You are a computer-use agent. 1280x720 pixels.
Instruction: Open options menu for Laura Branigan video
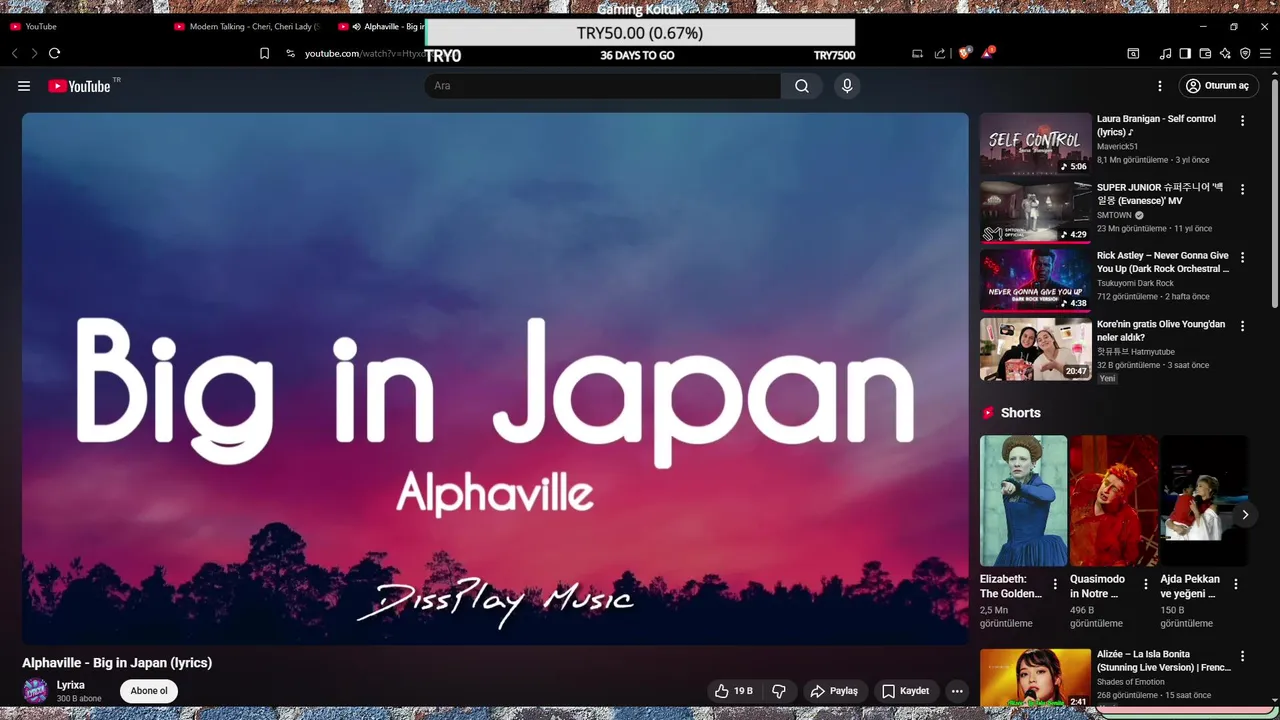point(1243,121)
